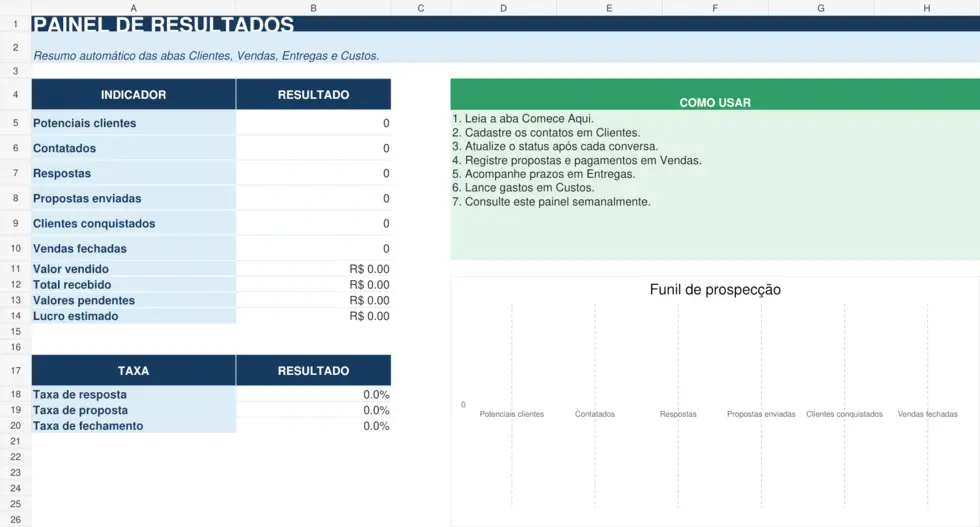The width and height of the screenshot is (980, 527).
Task: Click the Lucro estimado label cell
Action: 134,316
